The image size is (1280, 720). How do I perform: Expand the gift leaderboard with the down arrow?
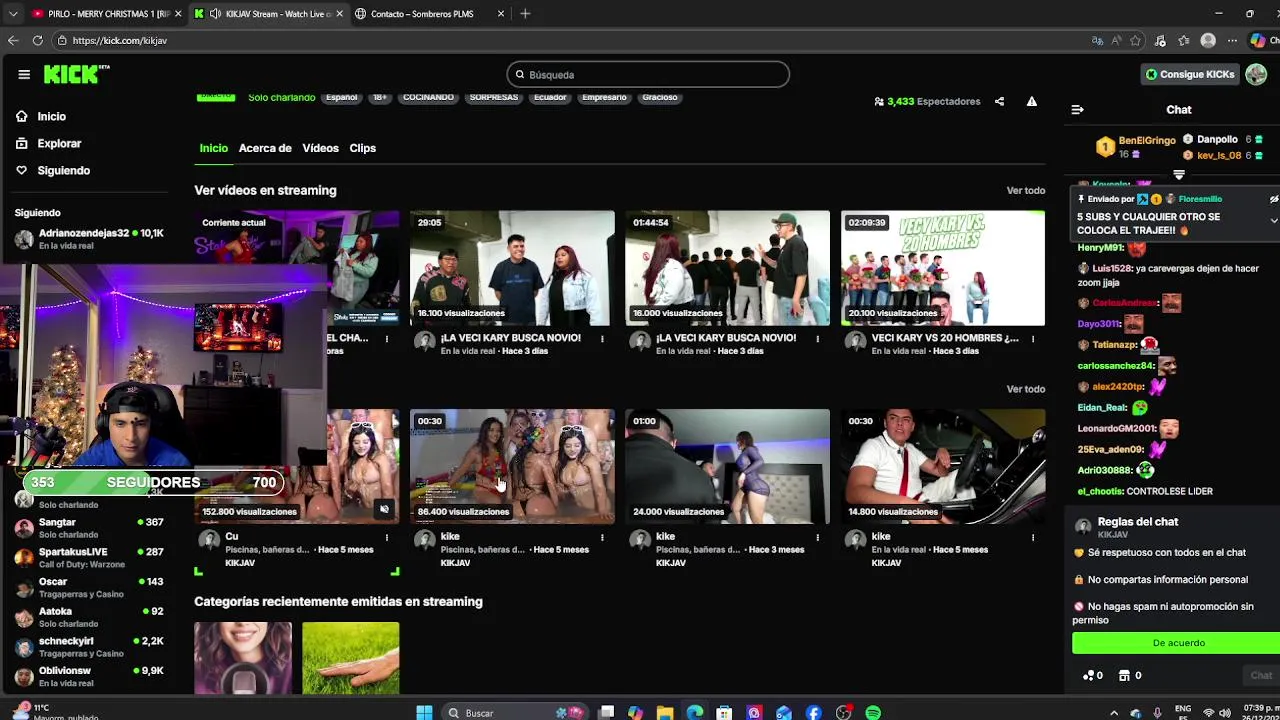(x=1179, y=175)
